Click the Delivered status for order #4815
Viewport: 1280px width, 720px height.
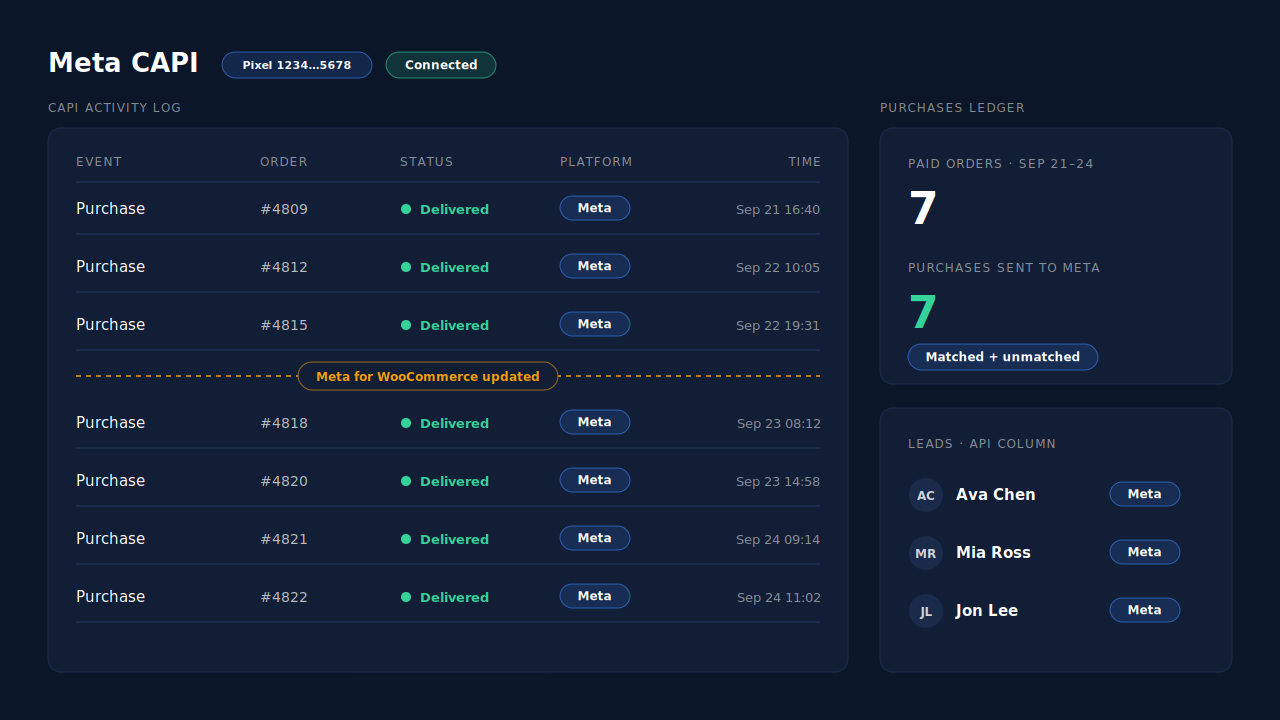445,325
